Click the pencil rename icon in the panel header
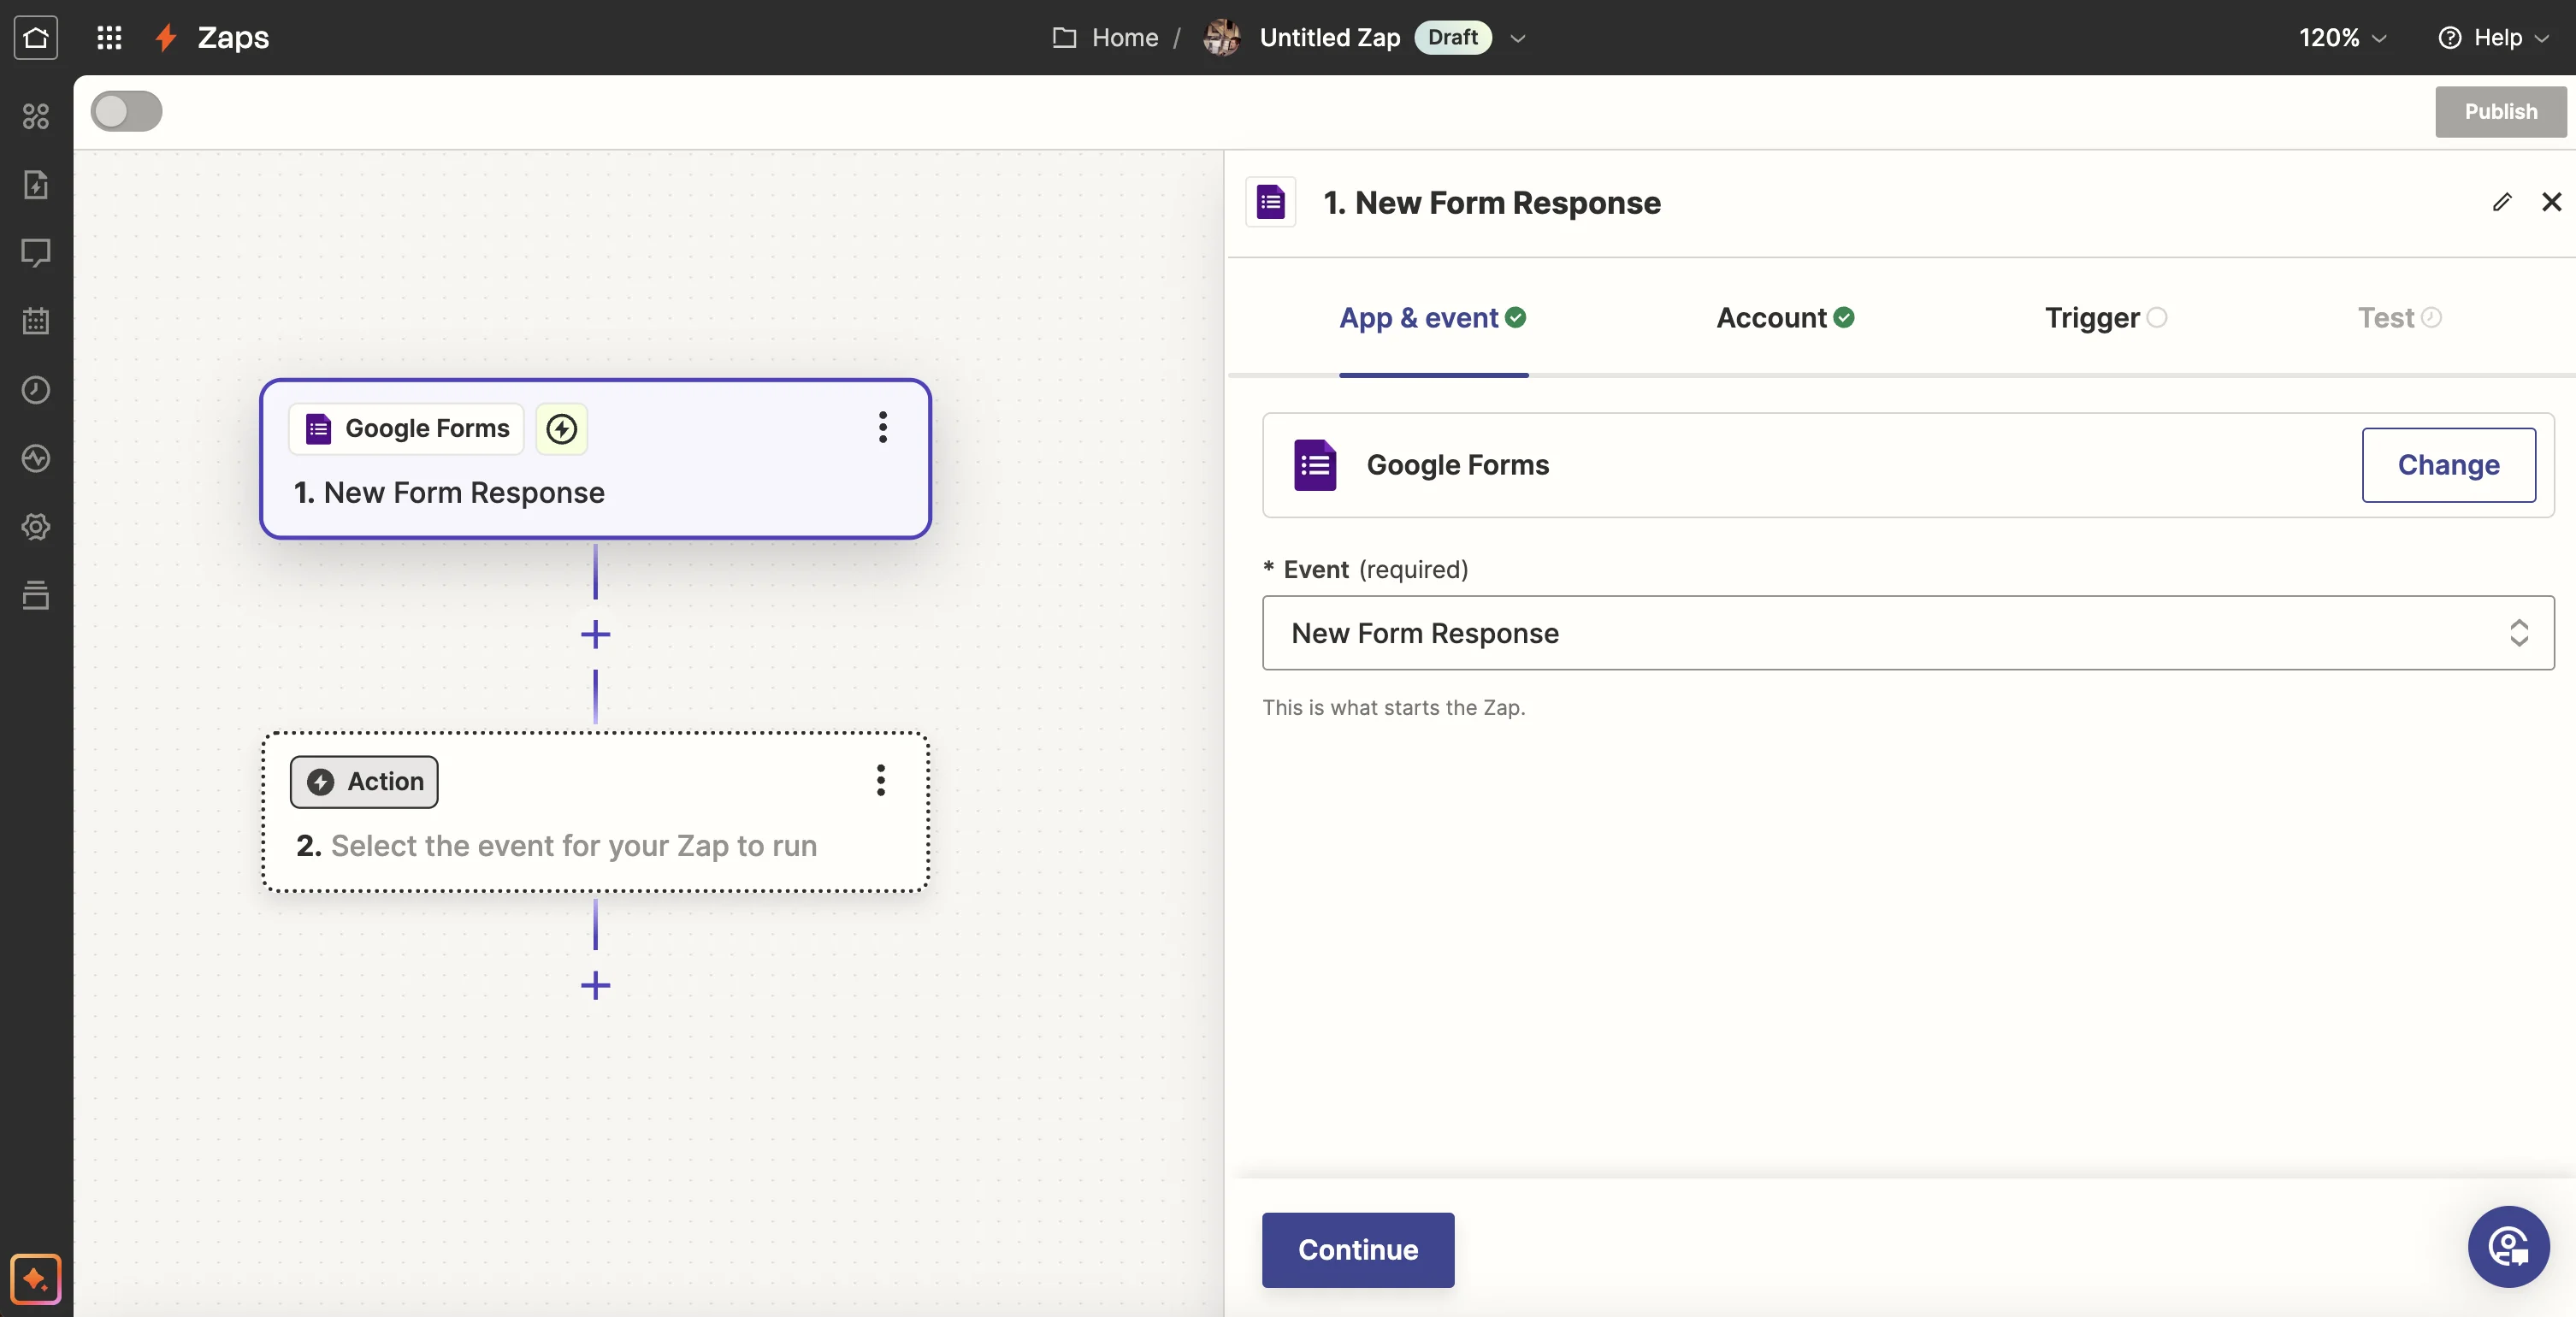The height and width of the screenshot is (1317, 2576). pos(2501,202)
